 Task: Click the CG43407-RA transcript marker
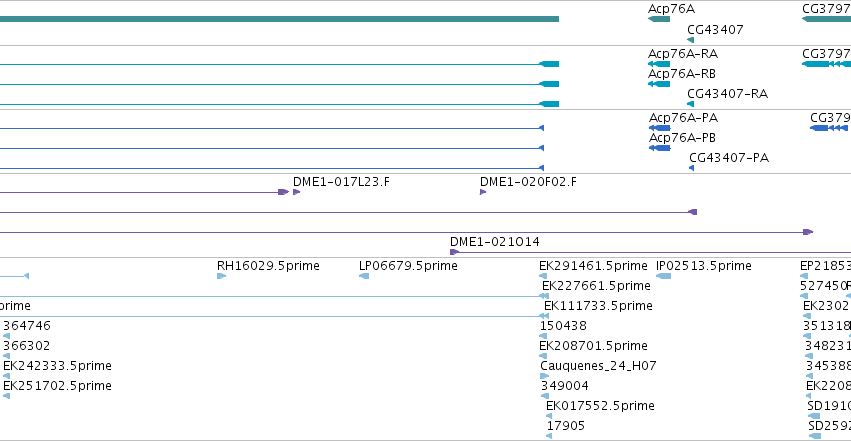click(x=690, y=104)
